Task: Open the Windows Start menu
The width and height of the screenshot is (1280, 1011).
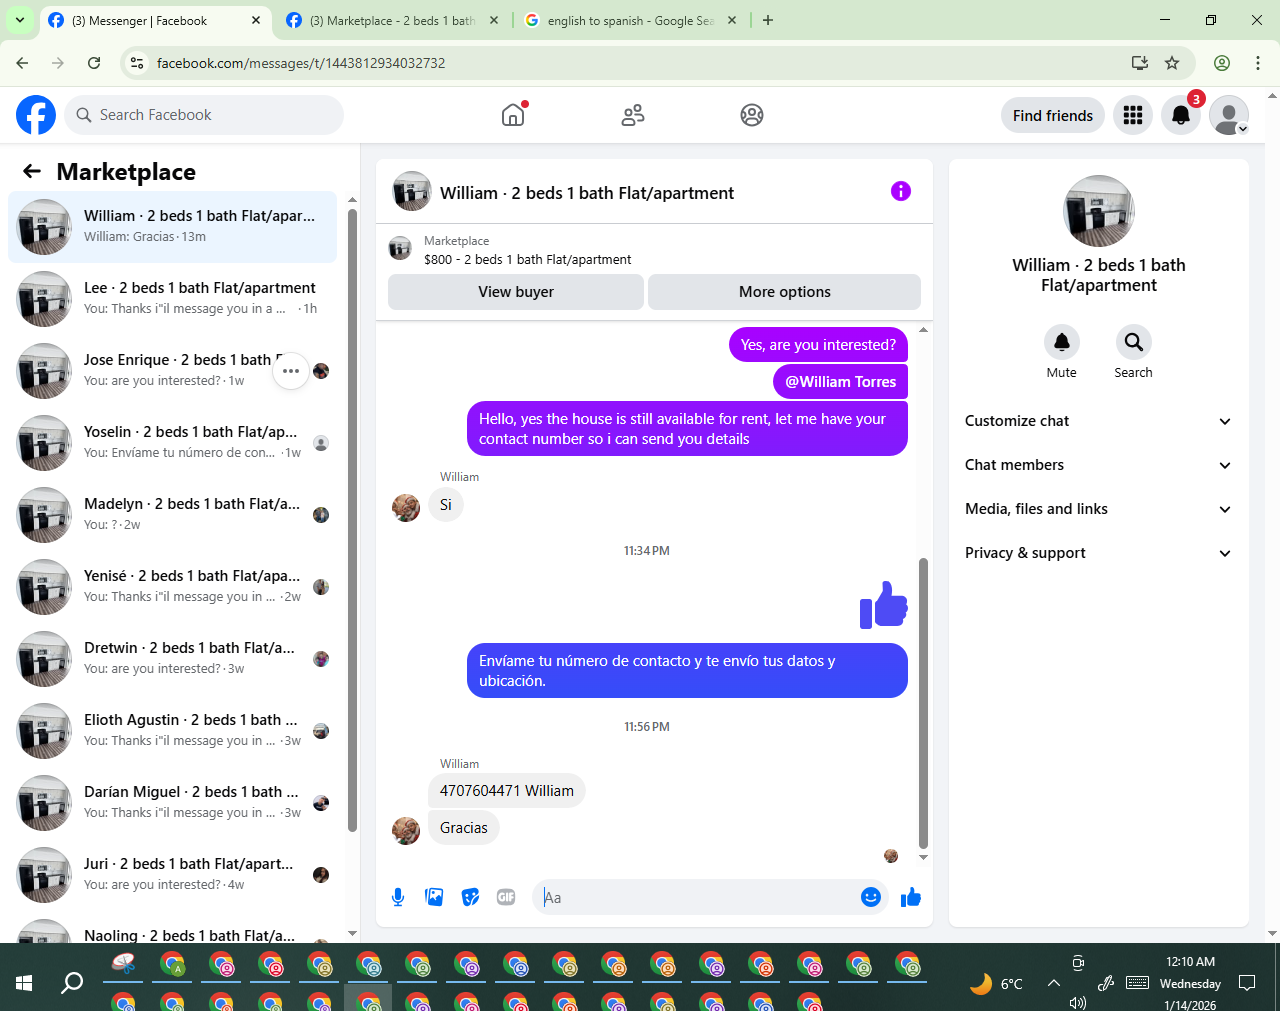Action: (x=24, y=982)
